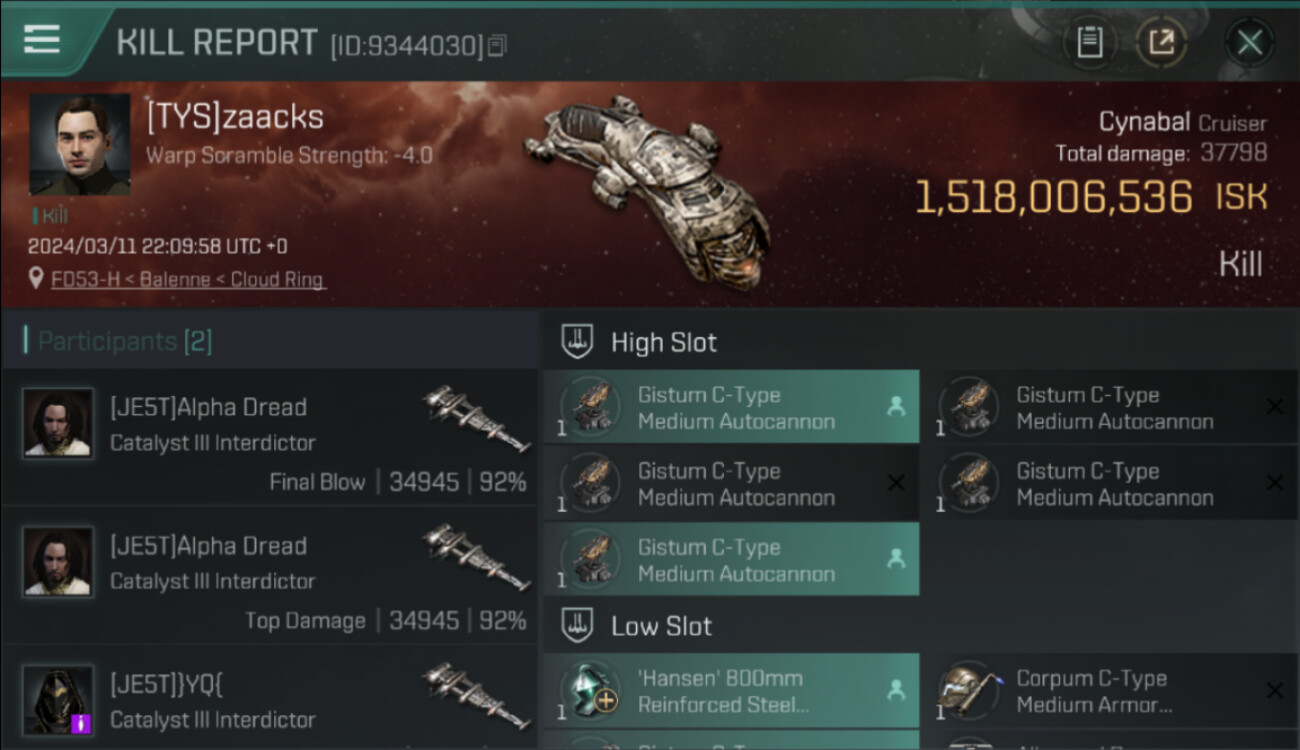Click the total ISK value 1,518,006,536

(x=1054, y=197)
